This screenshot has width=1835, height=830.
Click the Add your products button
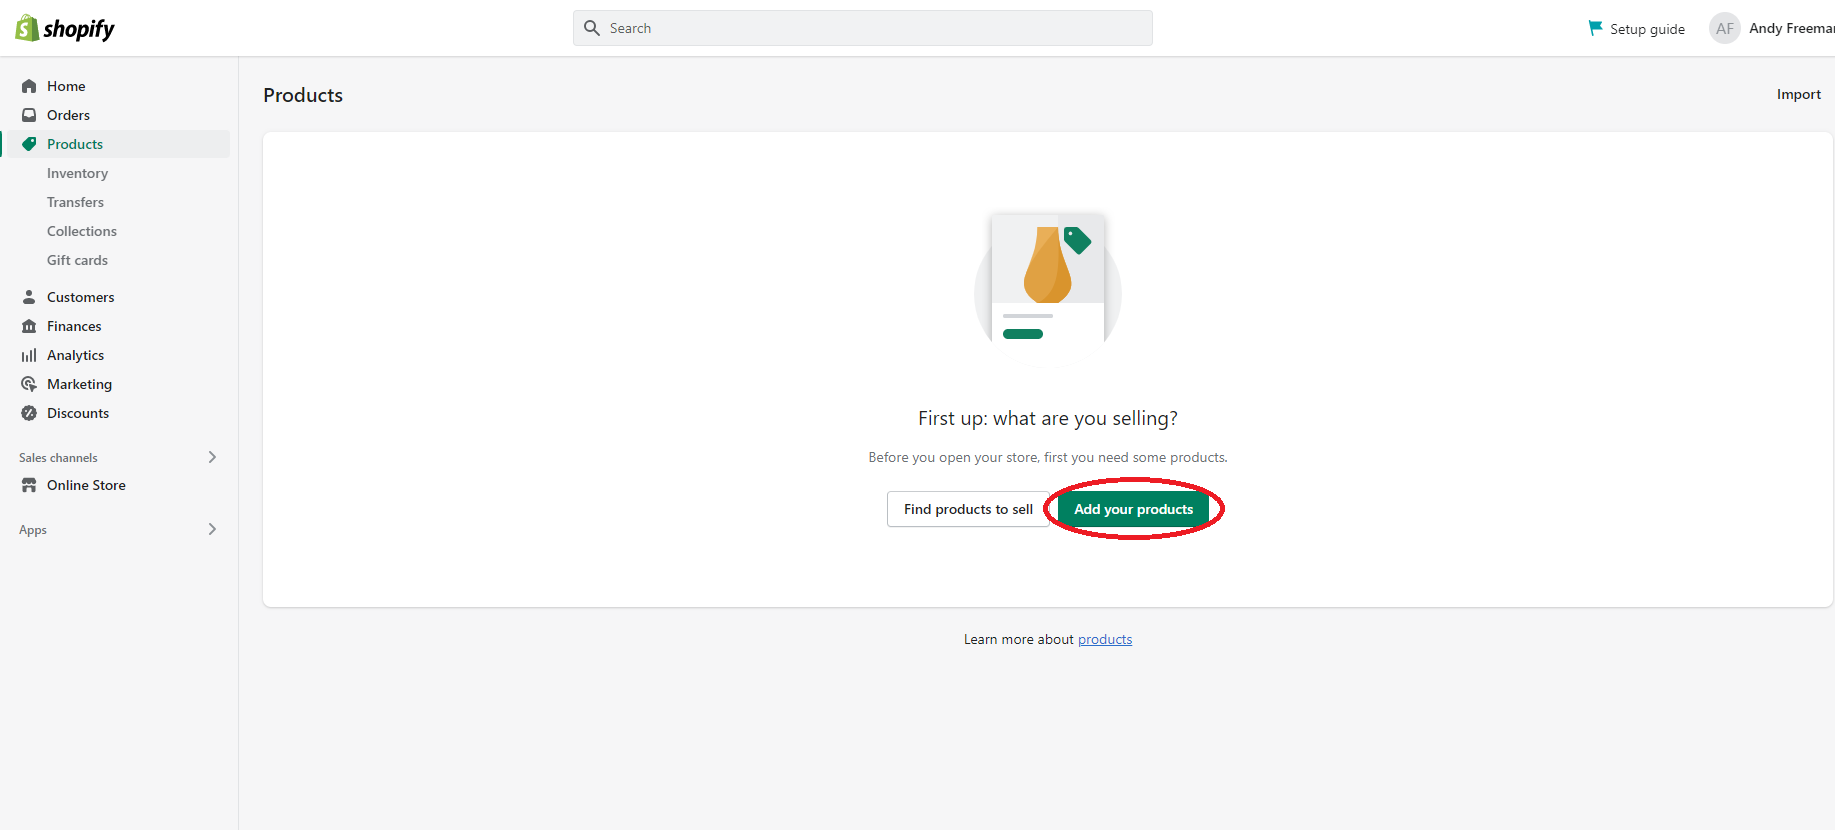click(x=1133, y=509)
